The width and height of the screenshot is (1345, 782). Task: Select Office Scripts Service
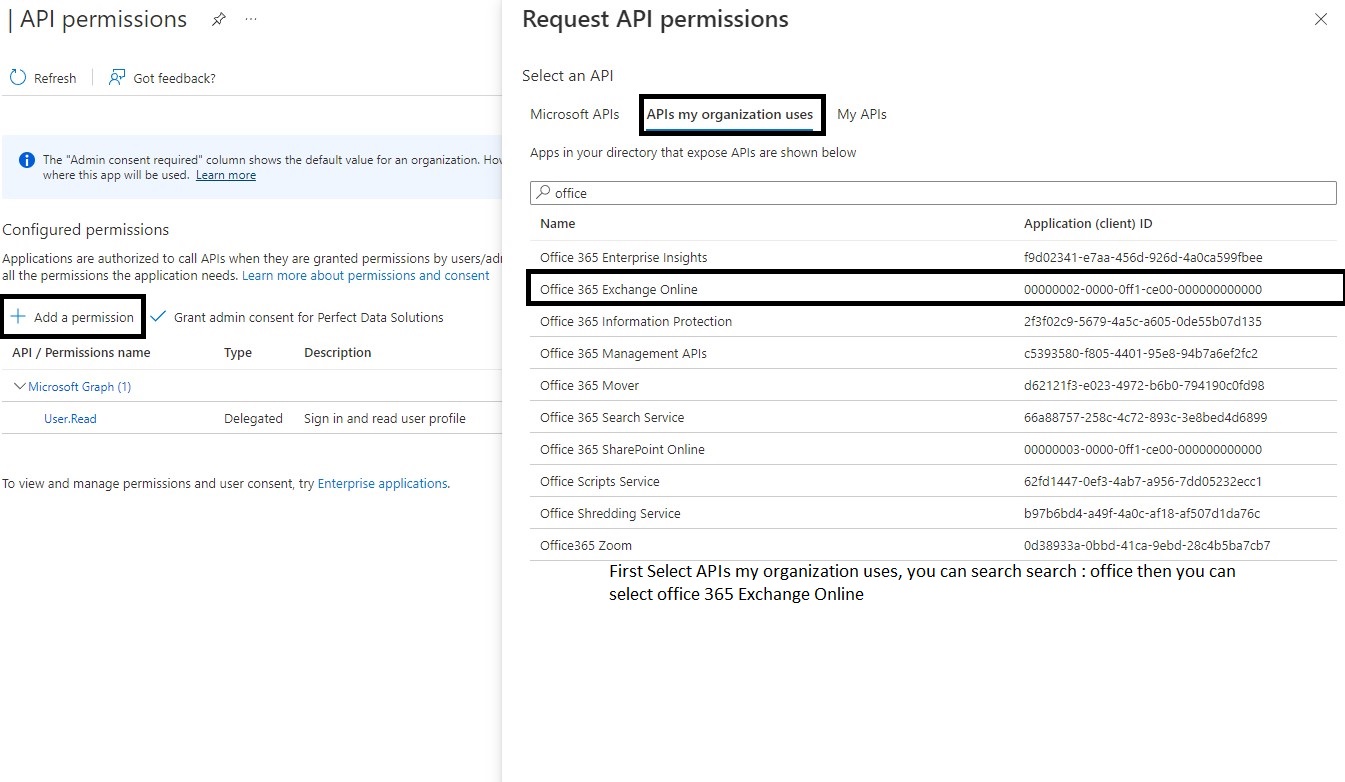coord(933,481)
